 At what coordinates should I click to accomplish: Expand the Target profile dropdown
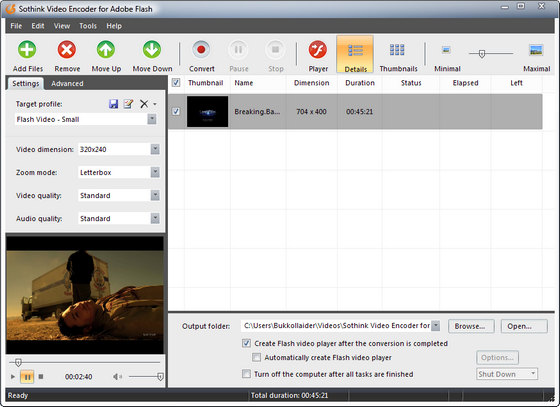(152, 119)
